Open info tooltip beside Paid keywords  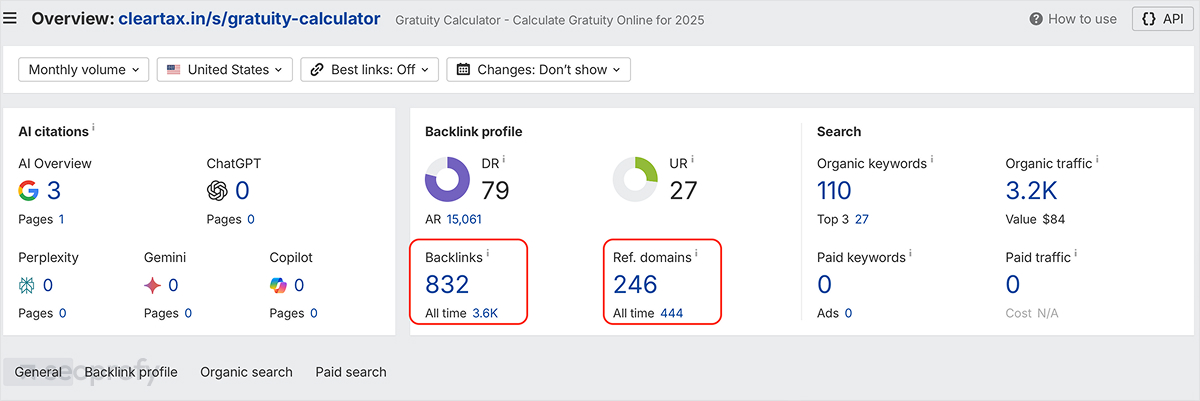pyautogui.click(x=911, y=254)
